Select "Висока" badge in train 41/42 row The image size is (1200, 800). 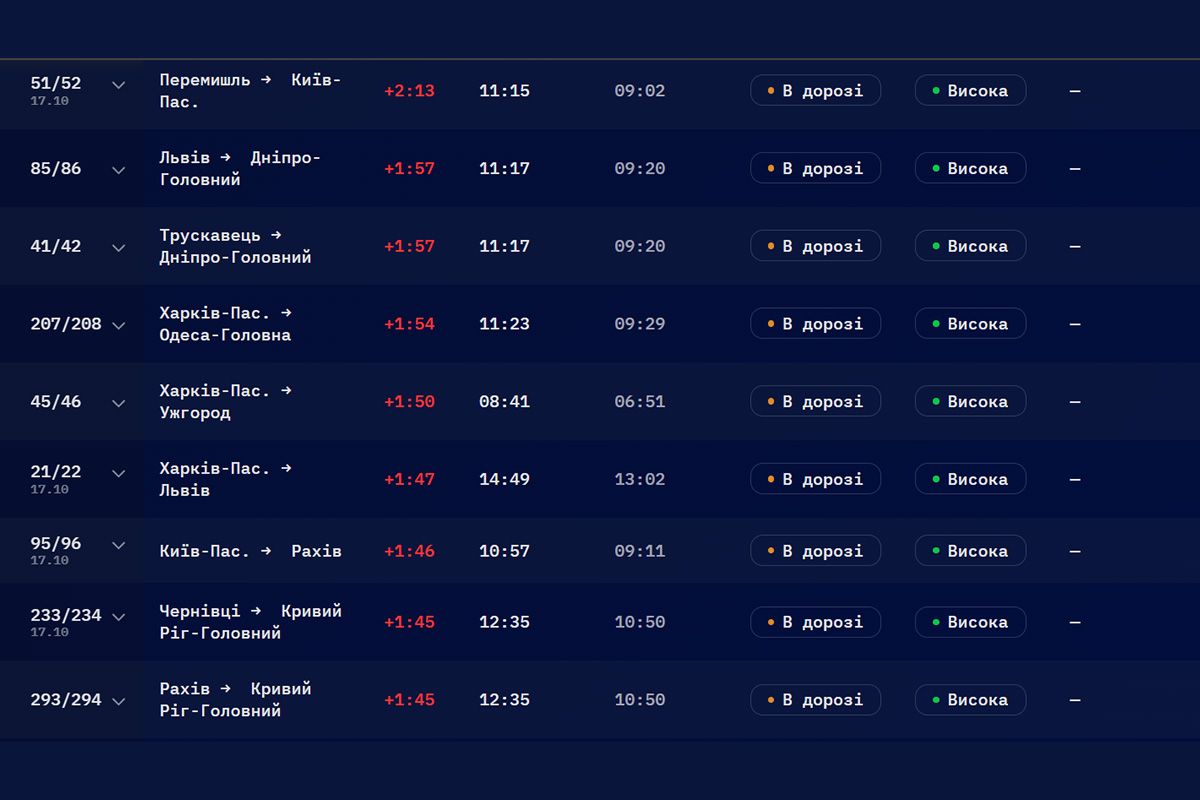coord(970,246)
